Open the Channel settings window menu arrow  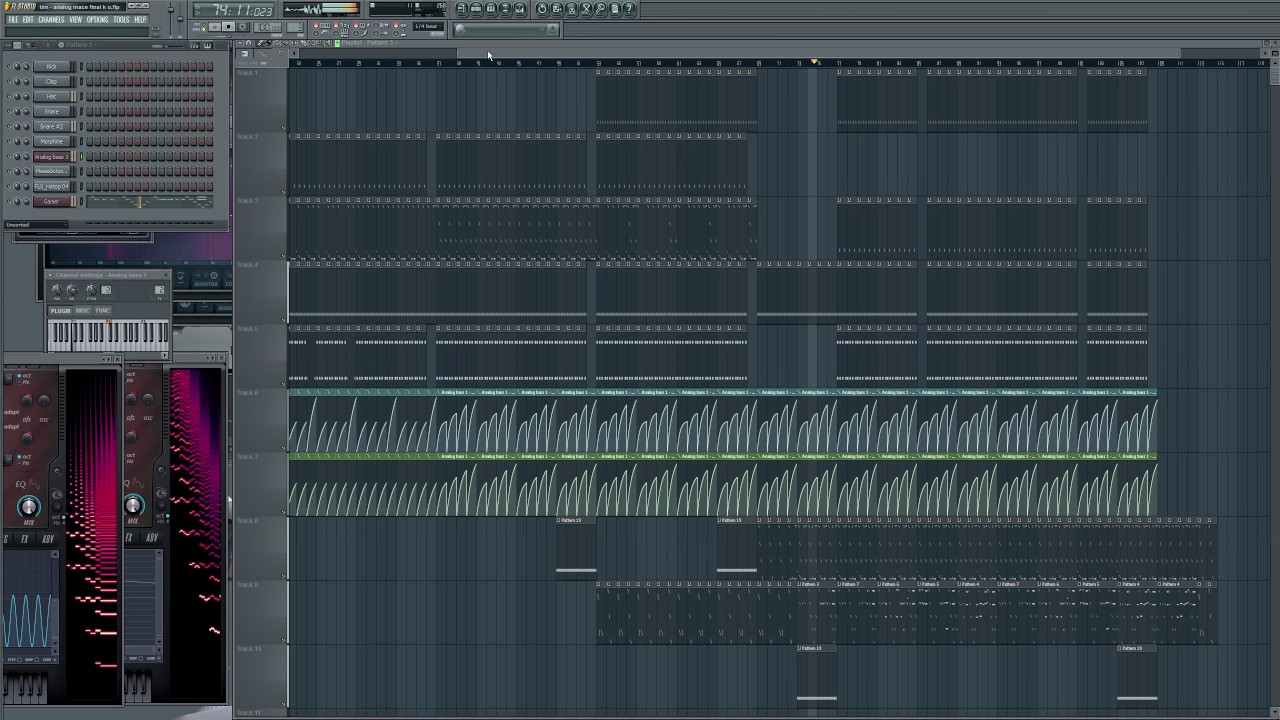pyautogui.click(x=50, y=275)
